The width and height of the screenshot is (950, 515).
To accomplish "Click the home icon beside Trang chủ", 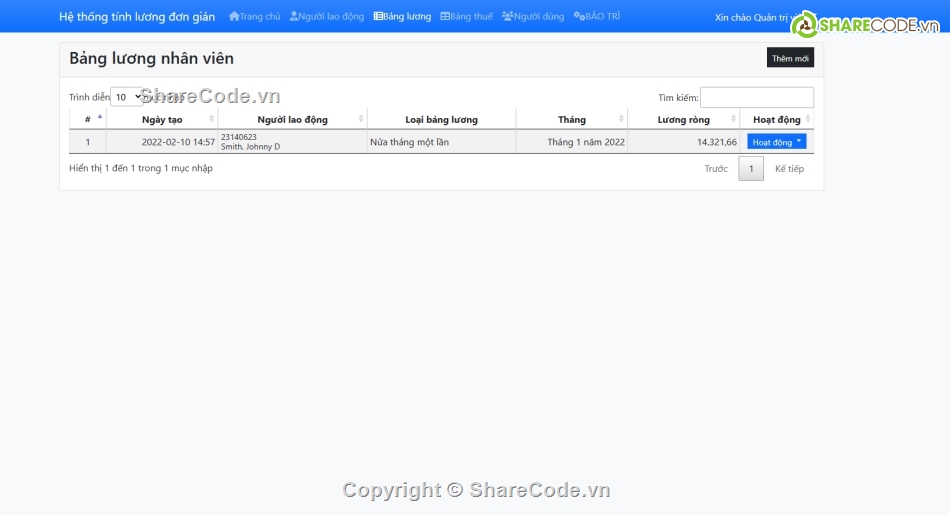I will click(x=234, y=17).
